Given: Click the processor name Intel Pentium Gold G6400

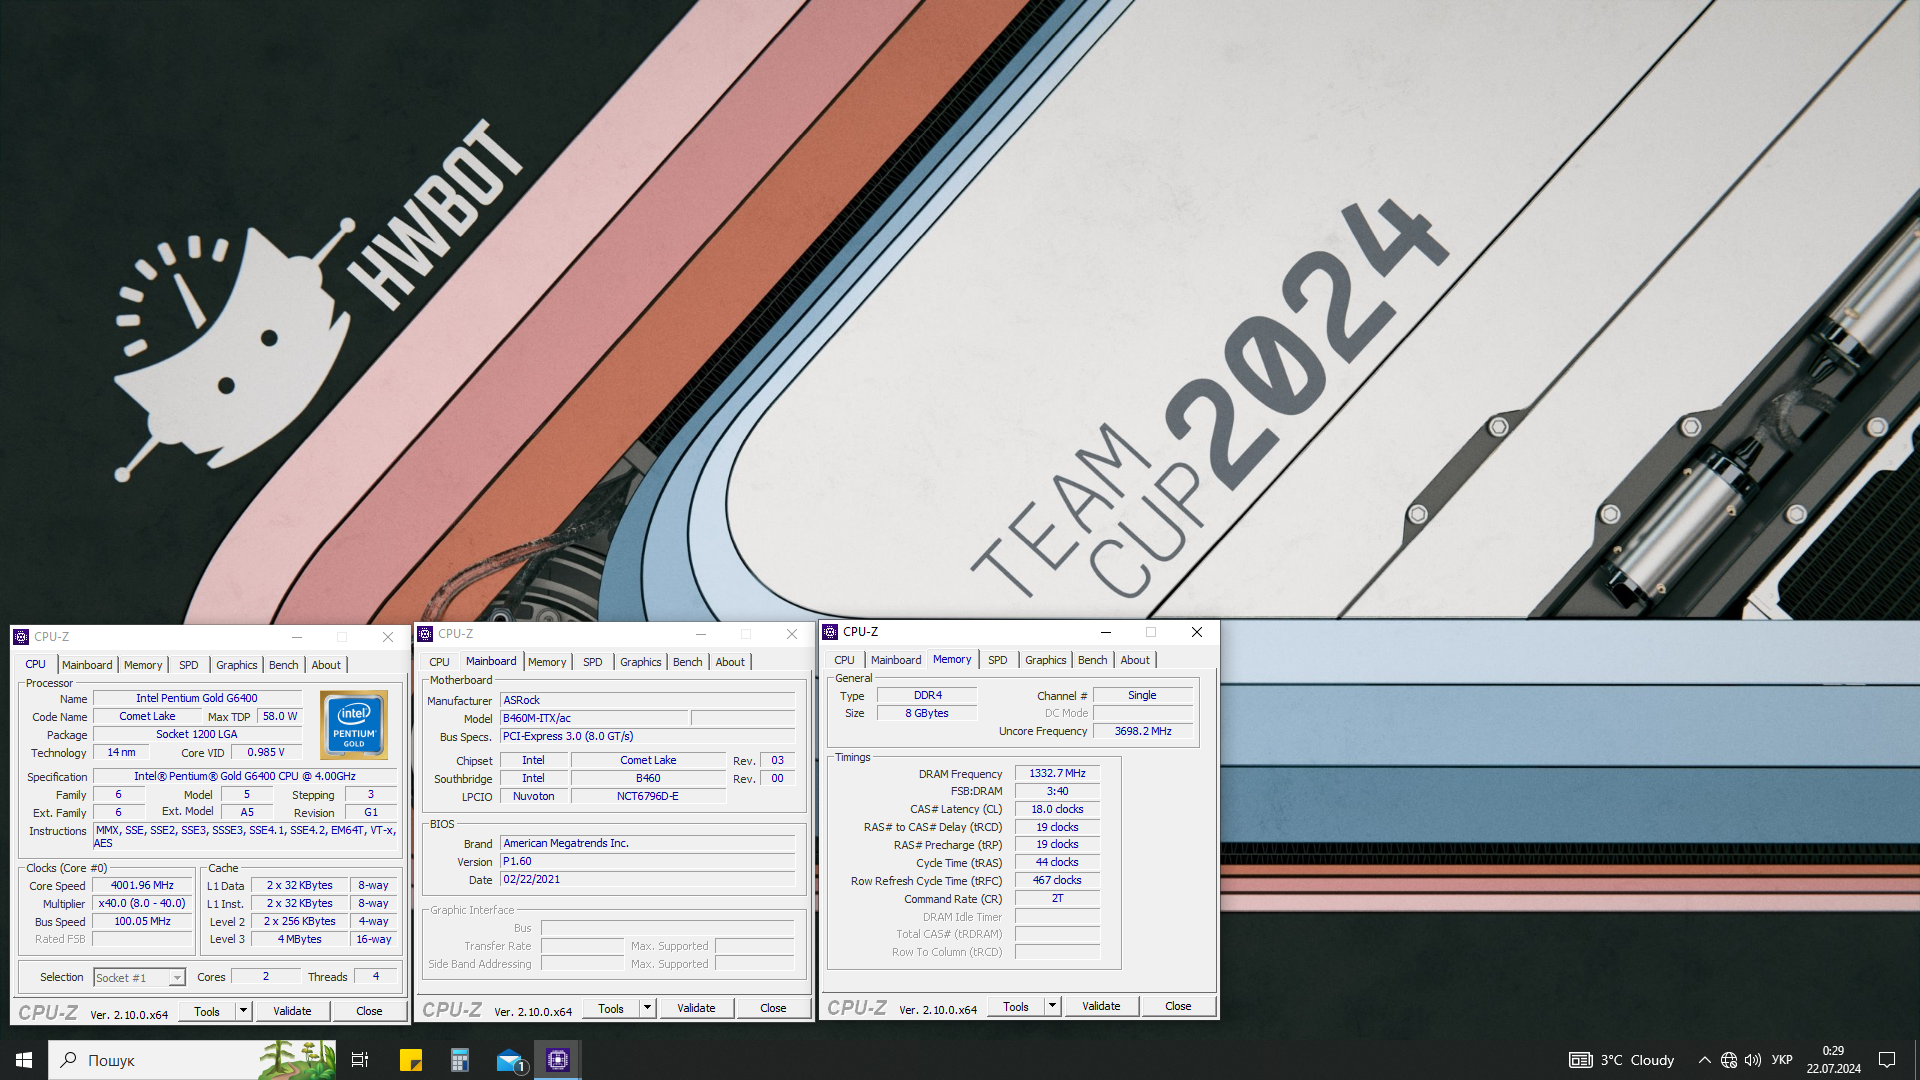Looking at the screenshot, I should [197, 698].
